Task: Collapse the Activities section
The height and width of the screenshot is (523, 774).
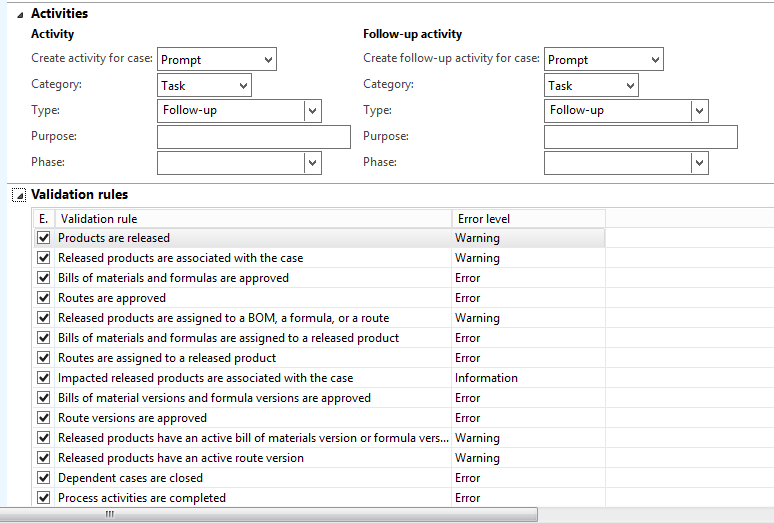Action: (x=20, y=14)
